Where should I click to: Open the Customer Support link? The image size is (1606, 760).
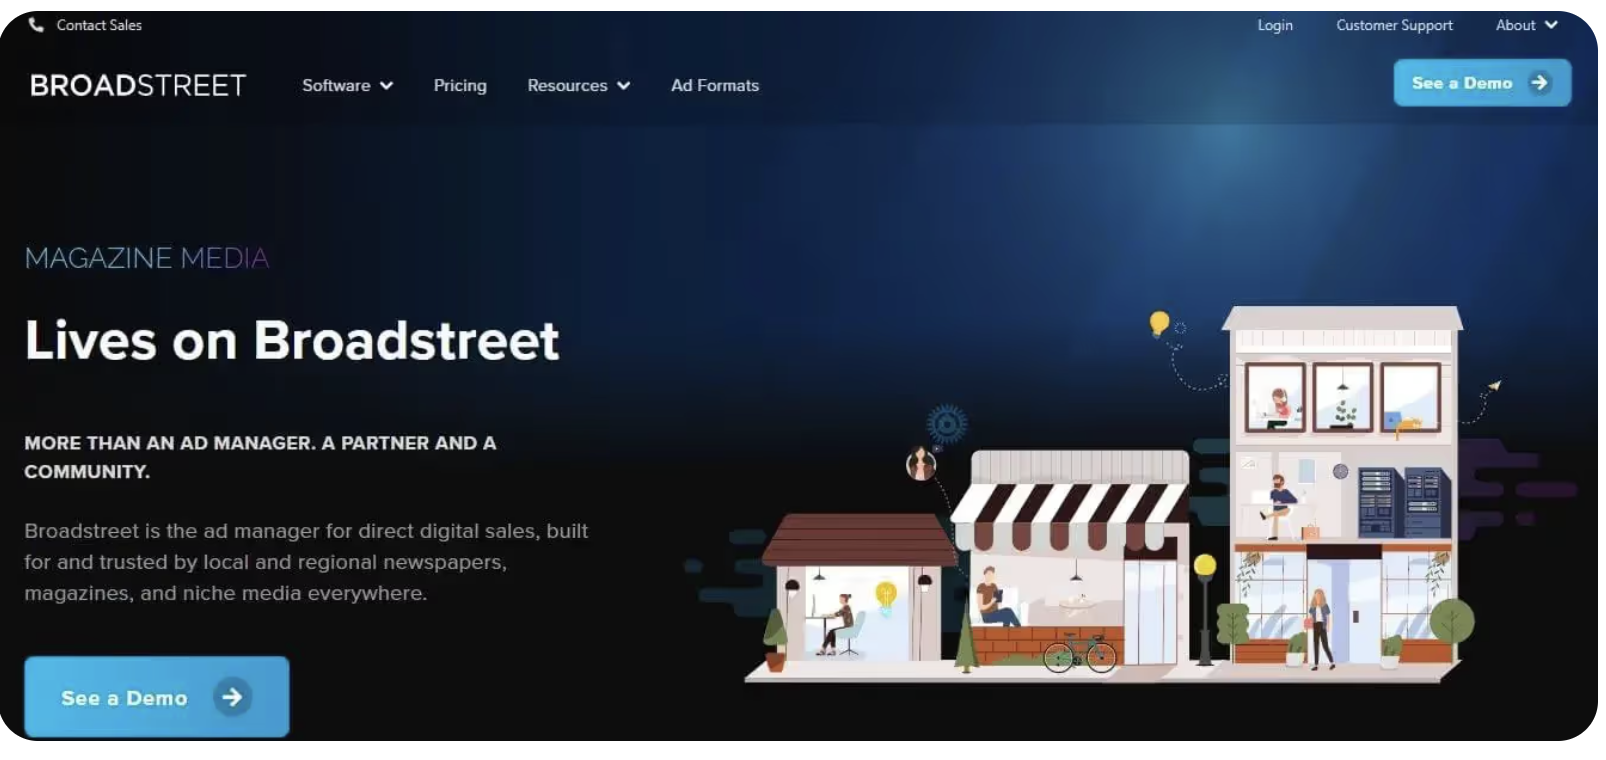click(1394, 25)
